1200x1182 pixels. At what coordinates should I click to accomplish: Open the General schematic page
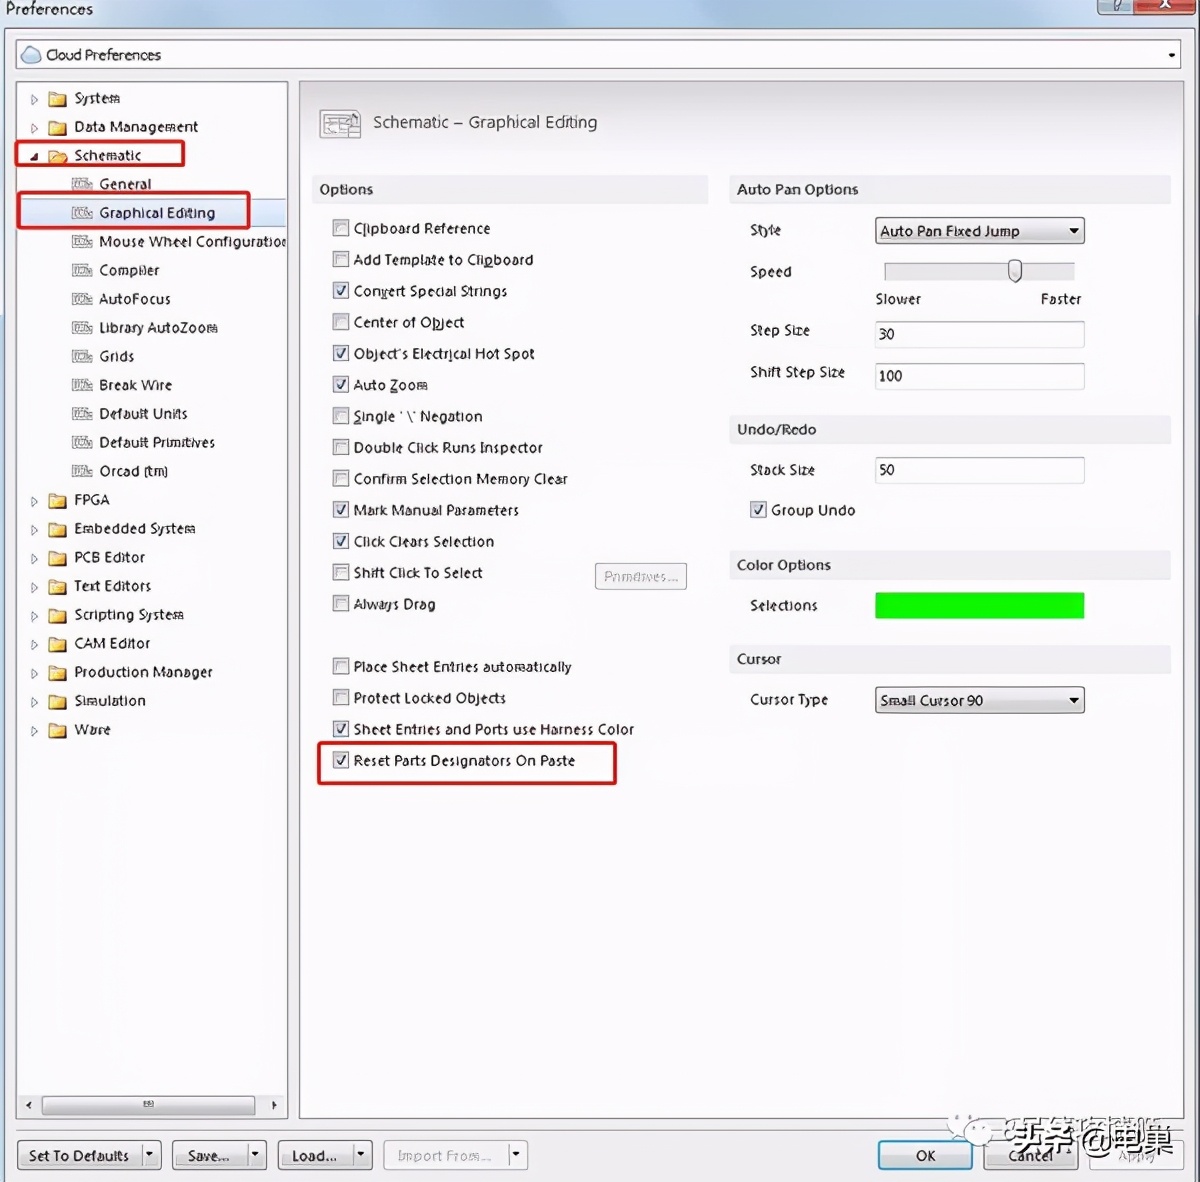(x=125, y=184)
